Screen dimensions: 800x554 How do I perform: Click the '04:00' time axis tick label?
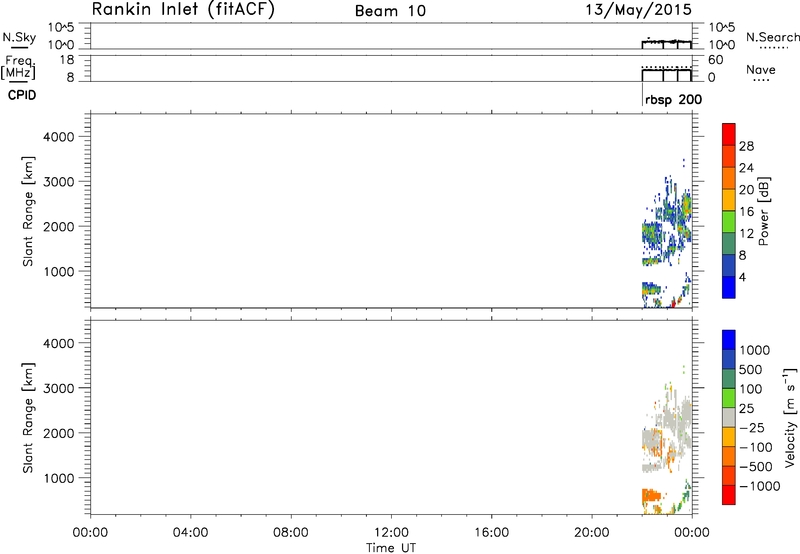[190, 533]
